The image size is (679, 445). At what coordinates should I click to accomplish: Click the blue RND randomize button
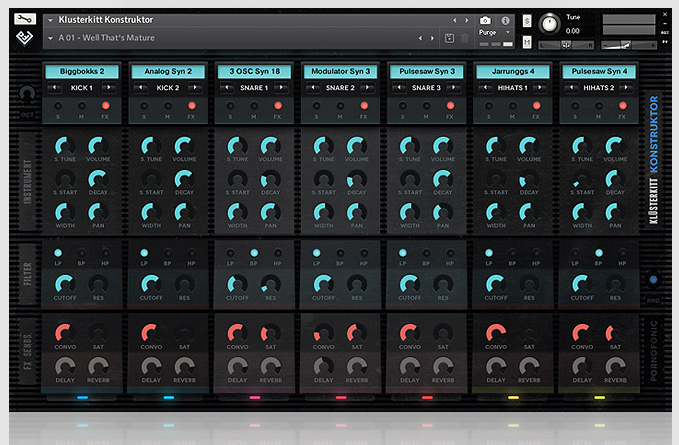(x=653, y=280)
